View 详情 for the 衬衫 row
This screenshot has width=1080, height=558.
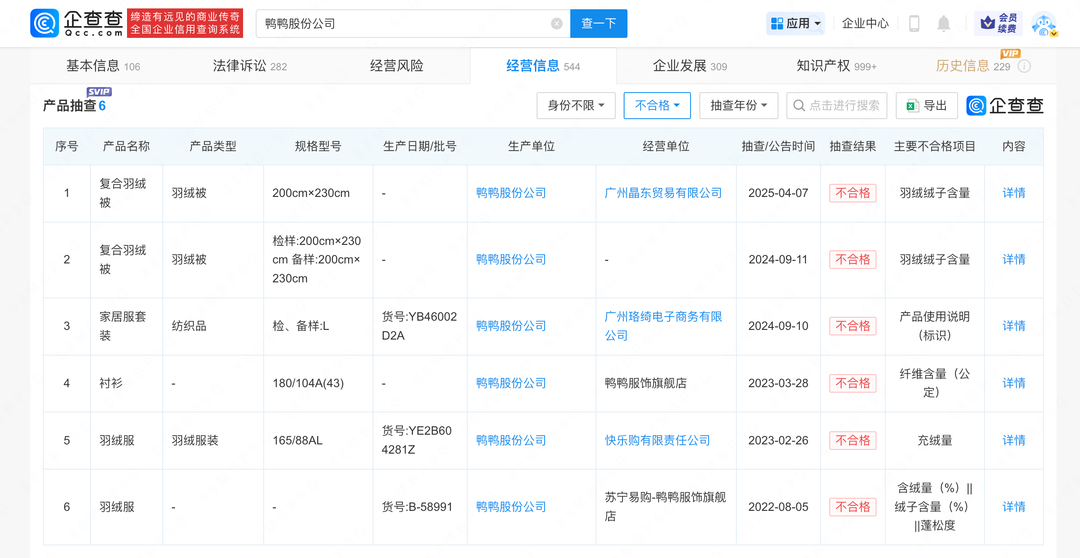pyautogui.click(x=1014, y=383)
